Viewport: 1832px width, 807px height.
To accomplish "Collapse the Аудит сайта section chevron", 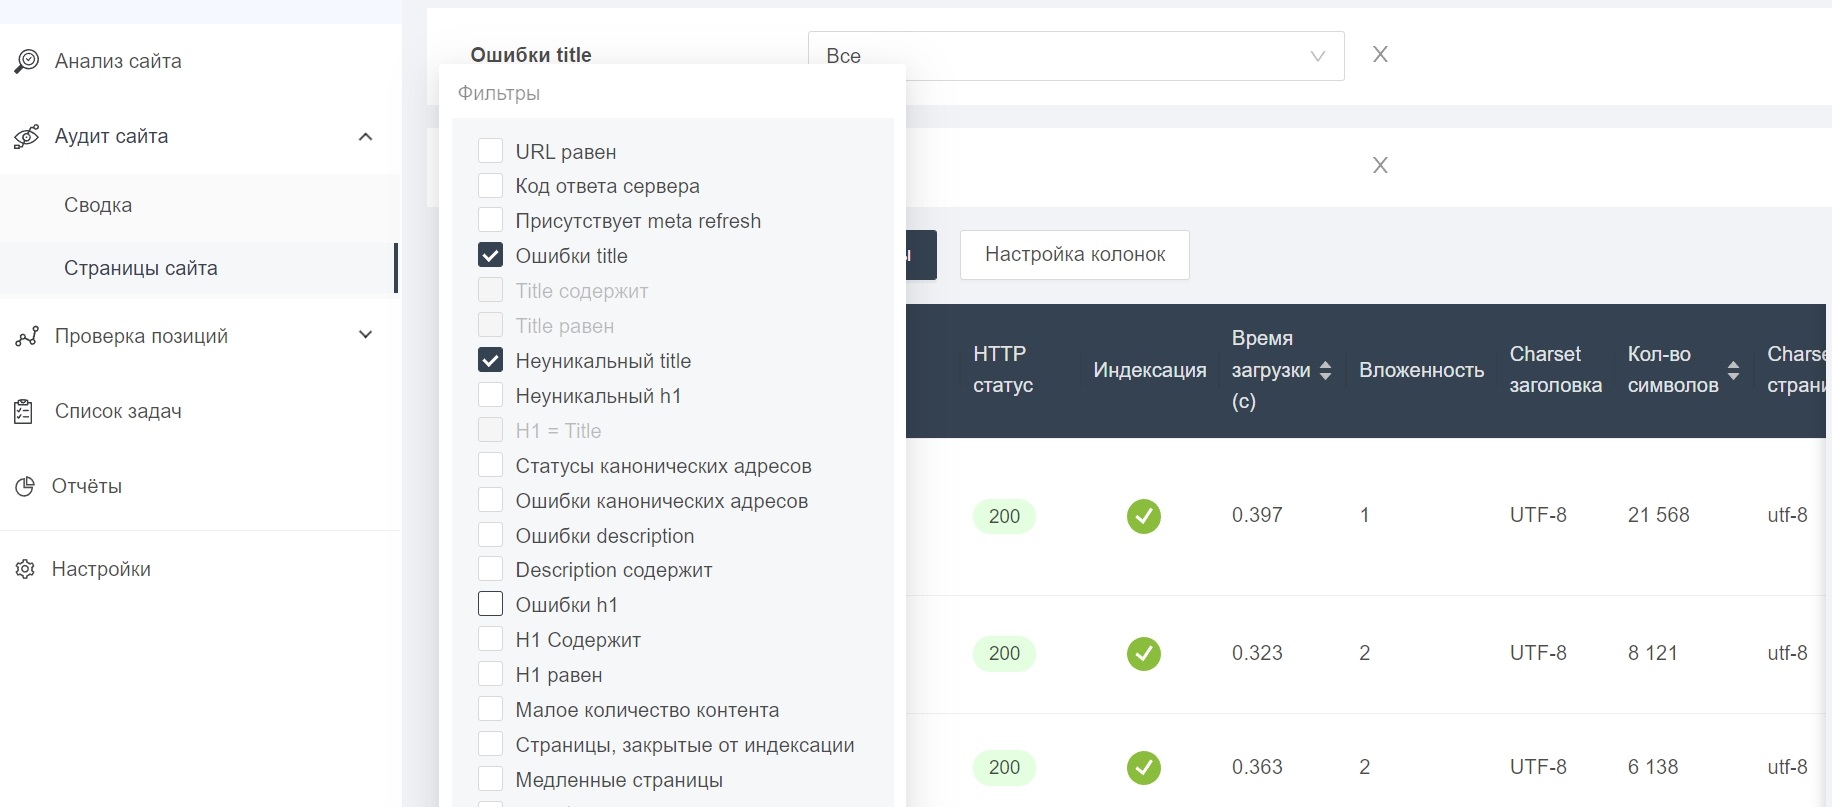I will tap(366, 136).
